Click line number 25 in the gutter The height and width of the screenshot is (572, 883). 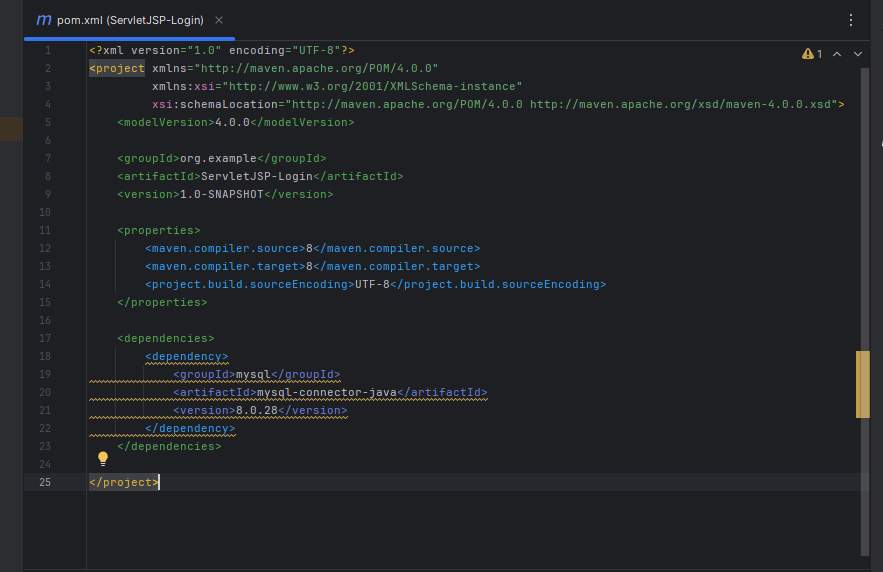click(x=45, y=482)
